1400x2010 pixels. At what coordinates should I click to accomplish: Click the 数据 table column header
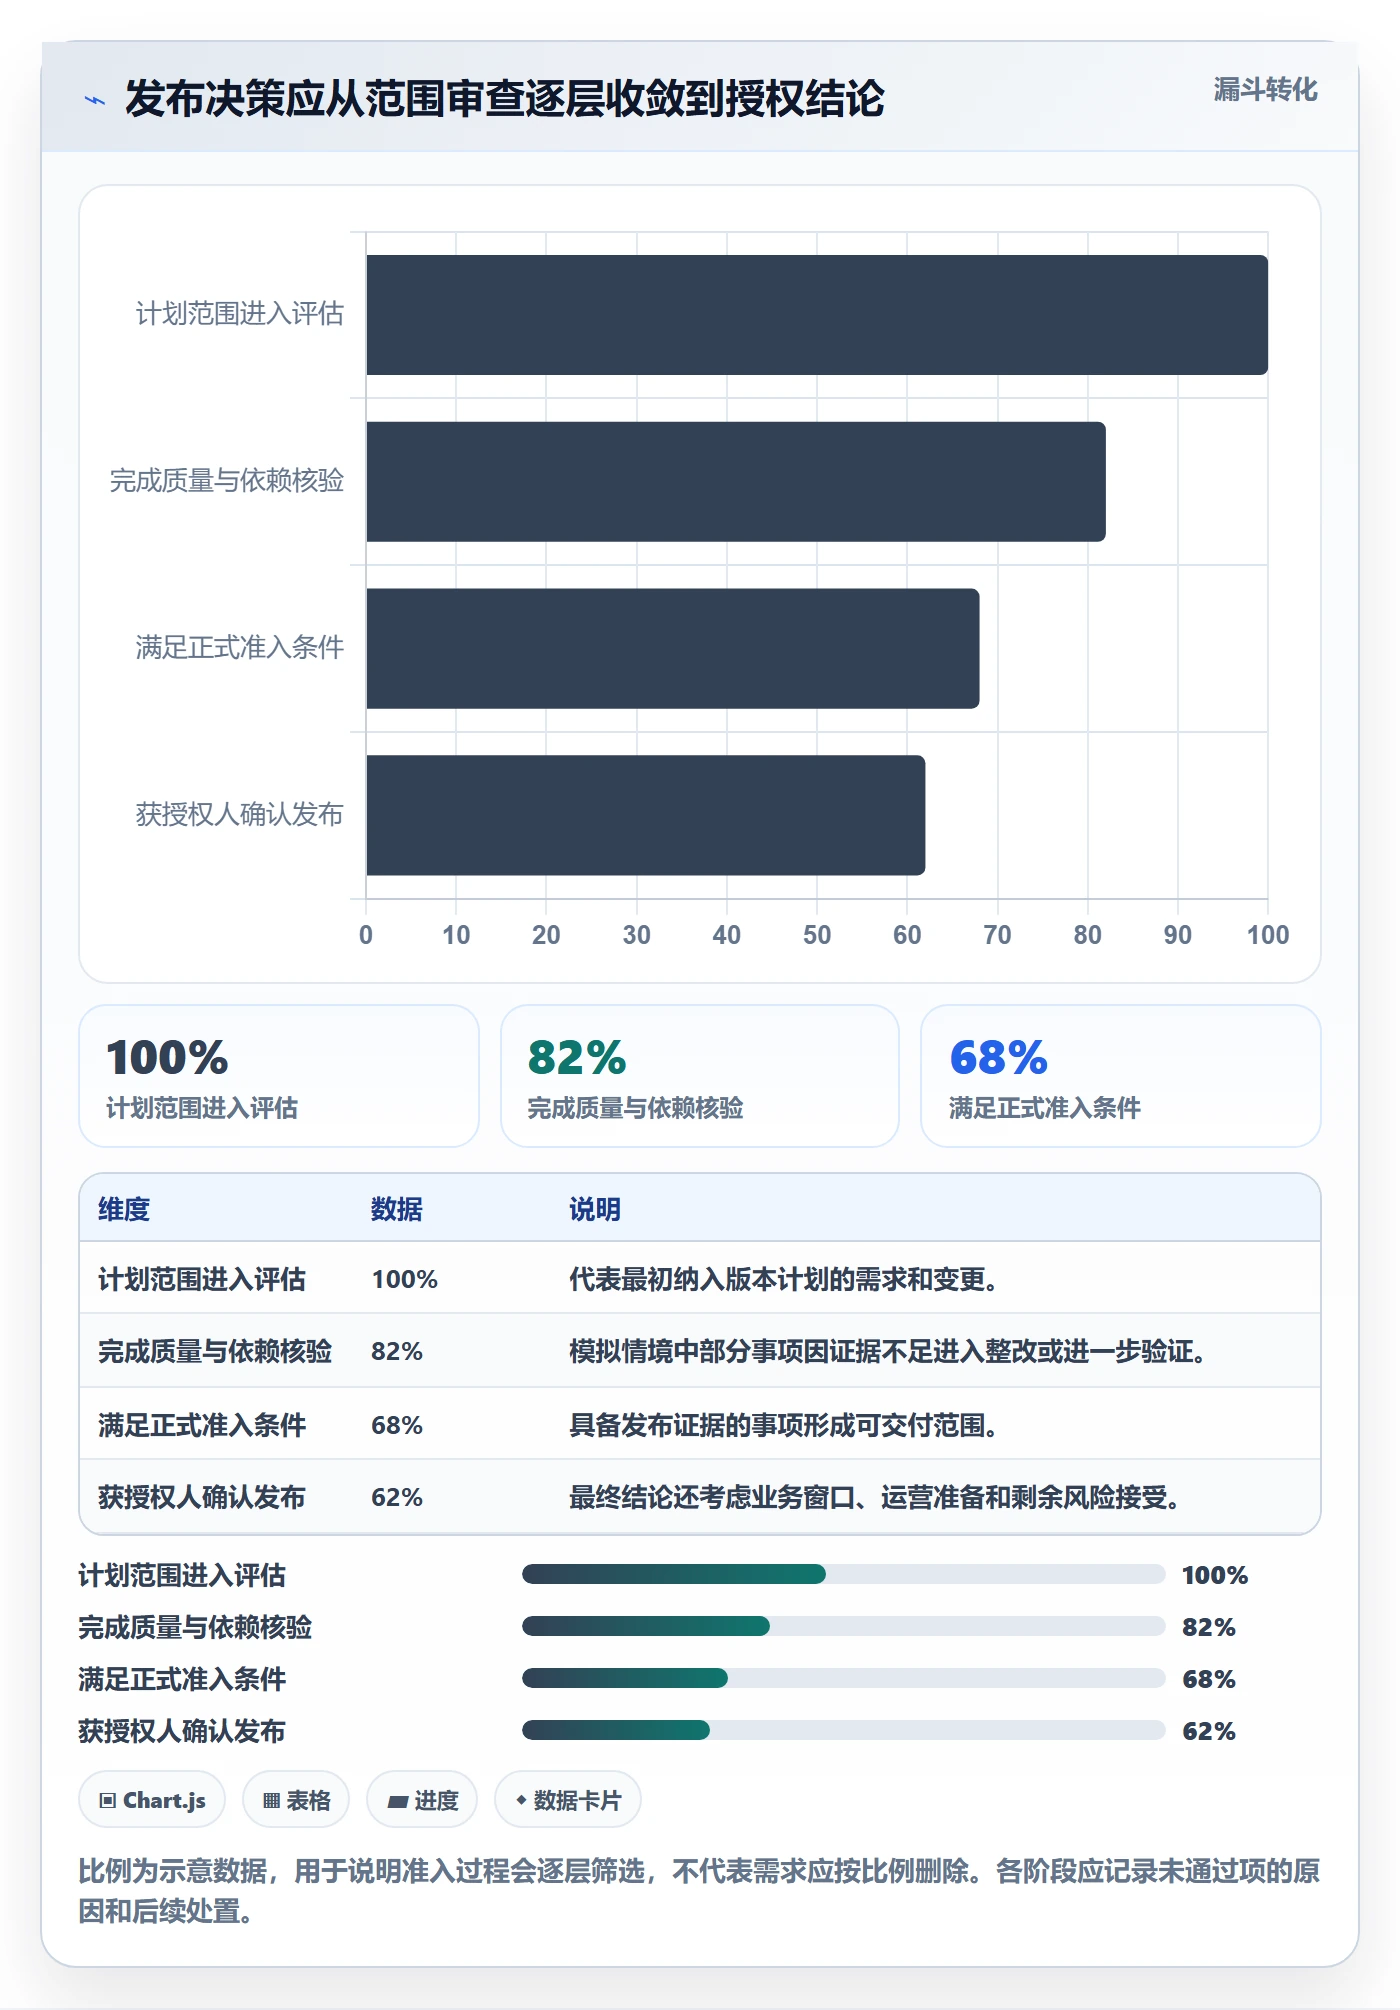coord(397,1209)
